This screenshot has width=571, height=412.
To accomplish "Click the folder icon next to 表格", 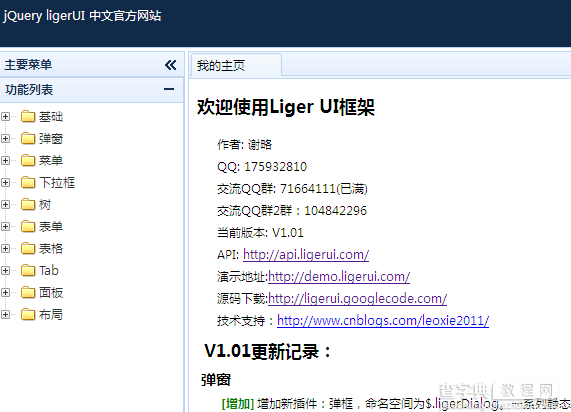I will click(28, 248).
